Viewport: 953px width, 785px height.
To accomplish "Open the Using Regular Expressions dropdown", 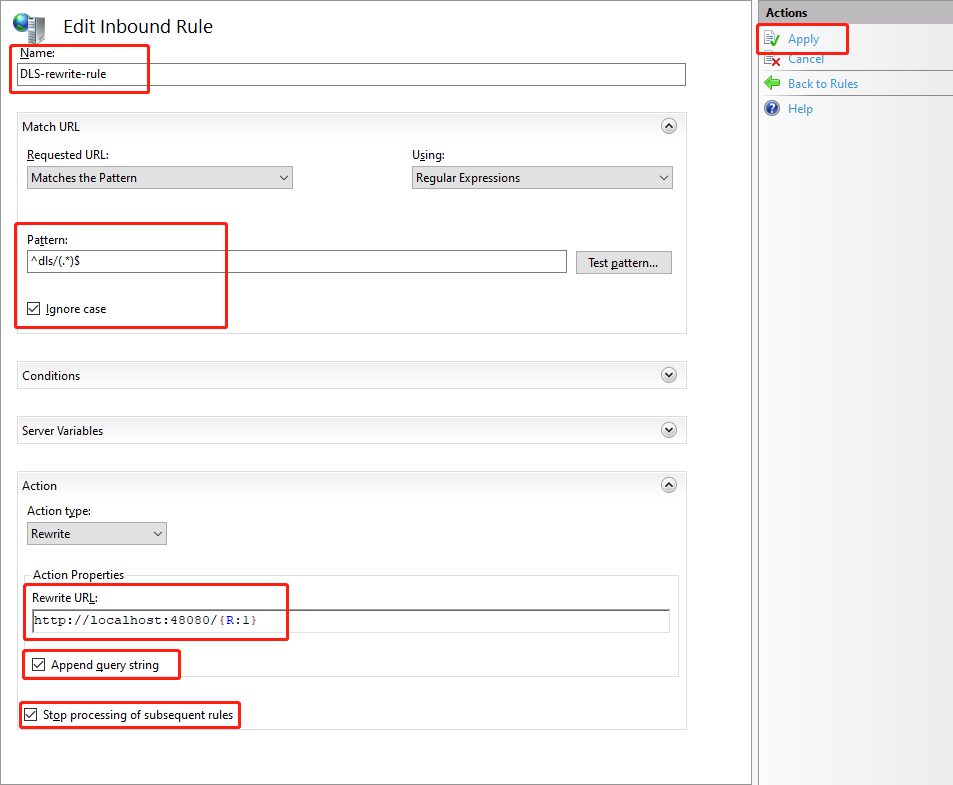I will (x=542, y=178).
